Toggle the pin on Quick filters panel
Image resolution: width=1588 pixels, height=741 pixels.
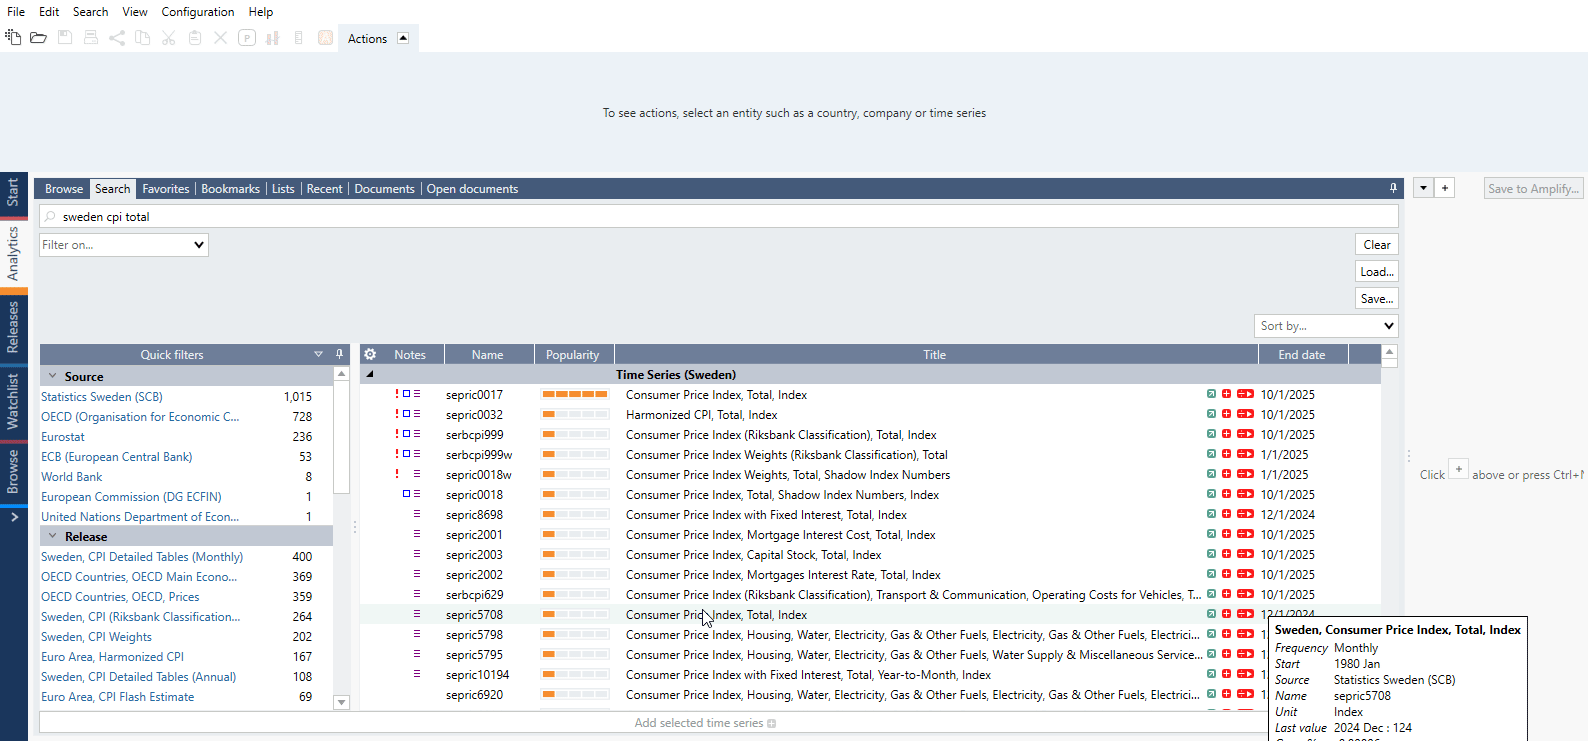pos(339,354)
